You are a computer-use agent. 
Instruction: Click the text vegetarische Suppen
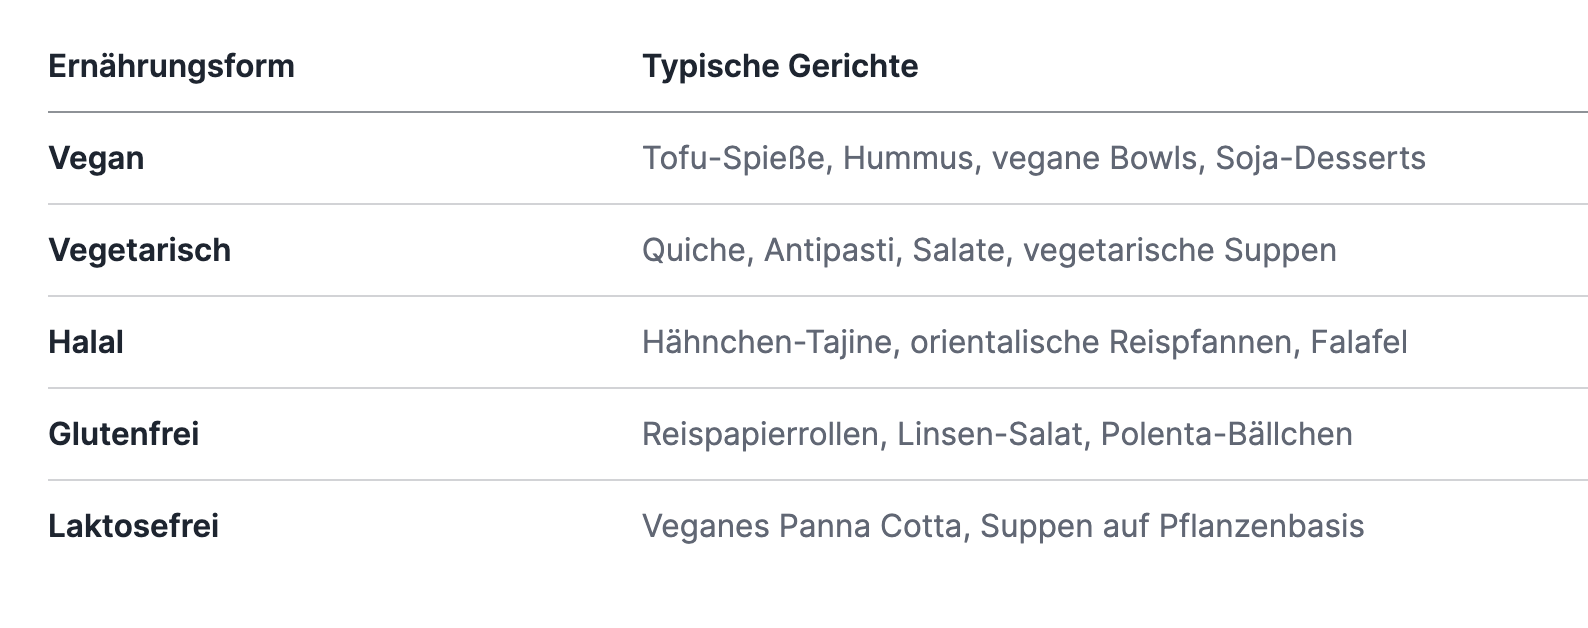pos(1180,250)
